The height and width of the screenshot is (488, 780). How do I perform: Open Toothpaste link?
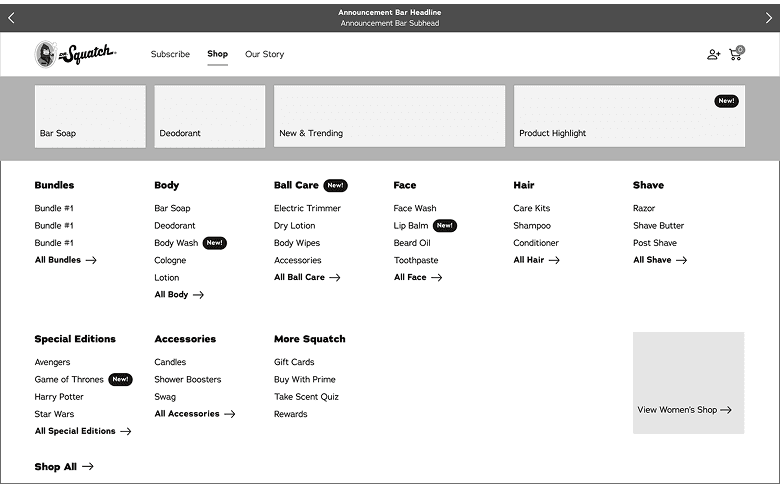(416, 260)
